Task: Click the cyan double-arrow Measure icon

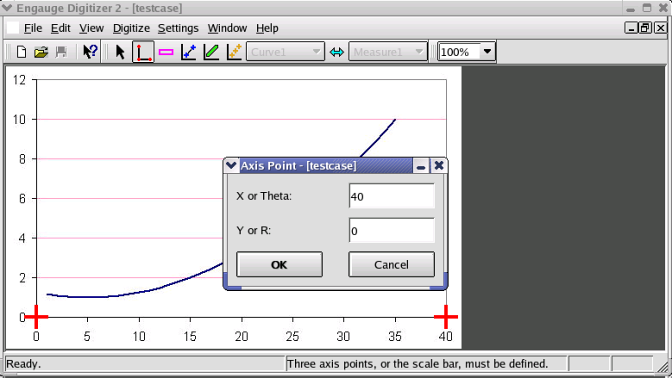Action: pos(337,52)
